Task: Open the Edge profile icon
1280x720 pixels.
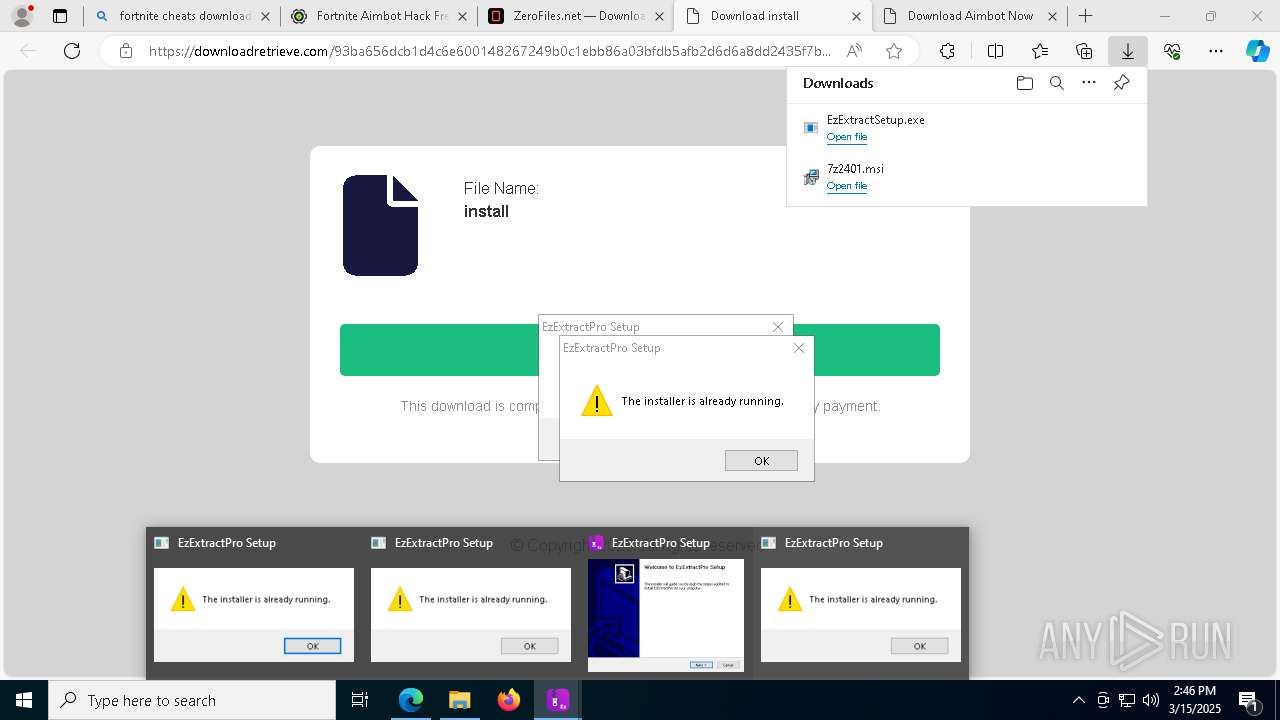Action: pyautogui.click(x=22, y=16)
